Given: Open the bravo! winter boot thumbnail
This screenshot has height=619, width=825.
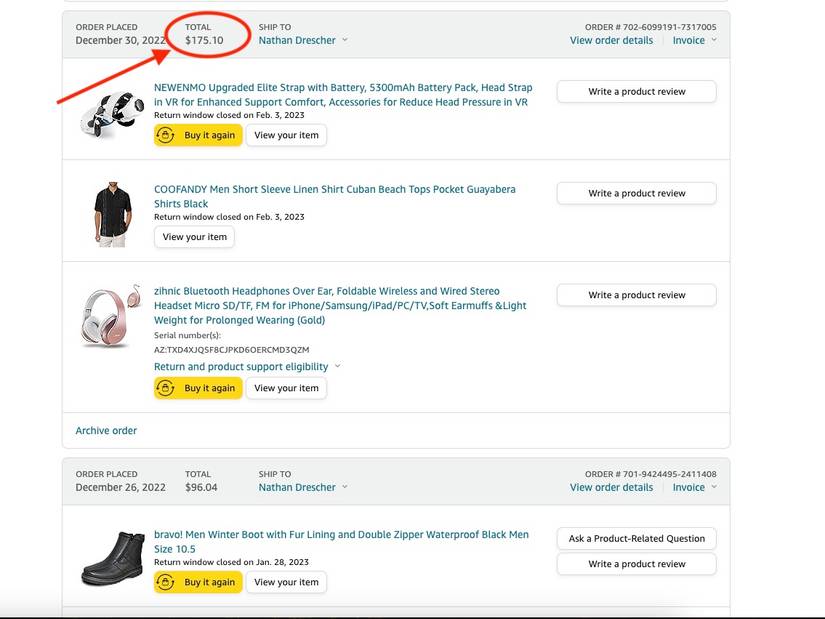Looking at the screenshot, I should [110, 555].
